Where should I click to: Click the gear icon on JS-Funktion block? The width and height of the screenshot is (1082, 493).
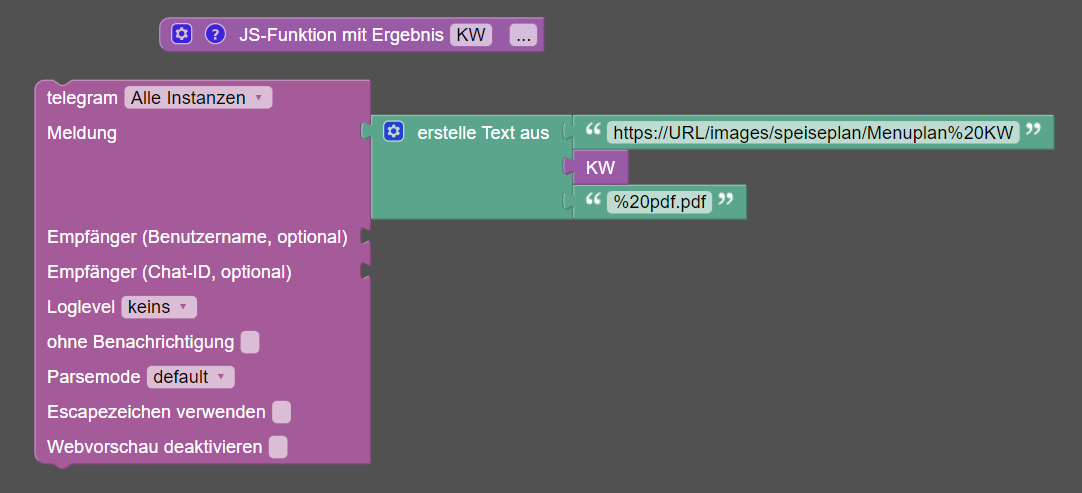click(x=181, y=34)
